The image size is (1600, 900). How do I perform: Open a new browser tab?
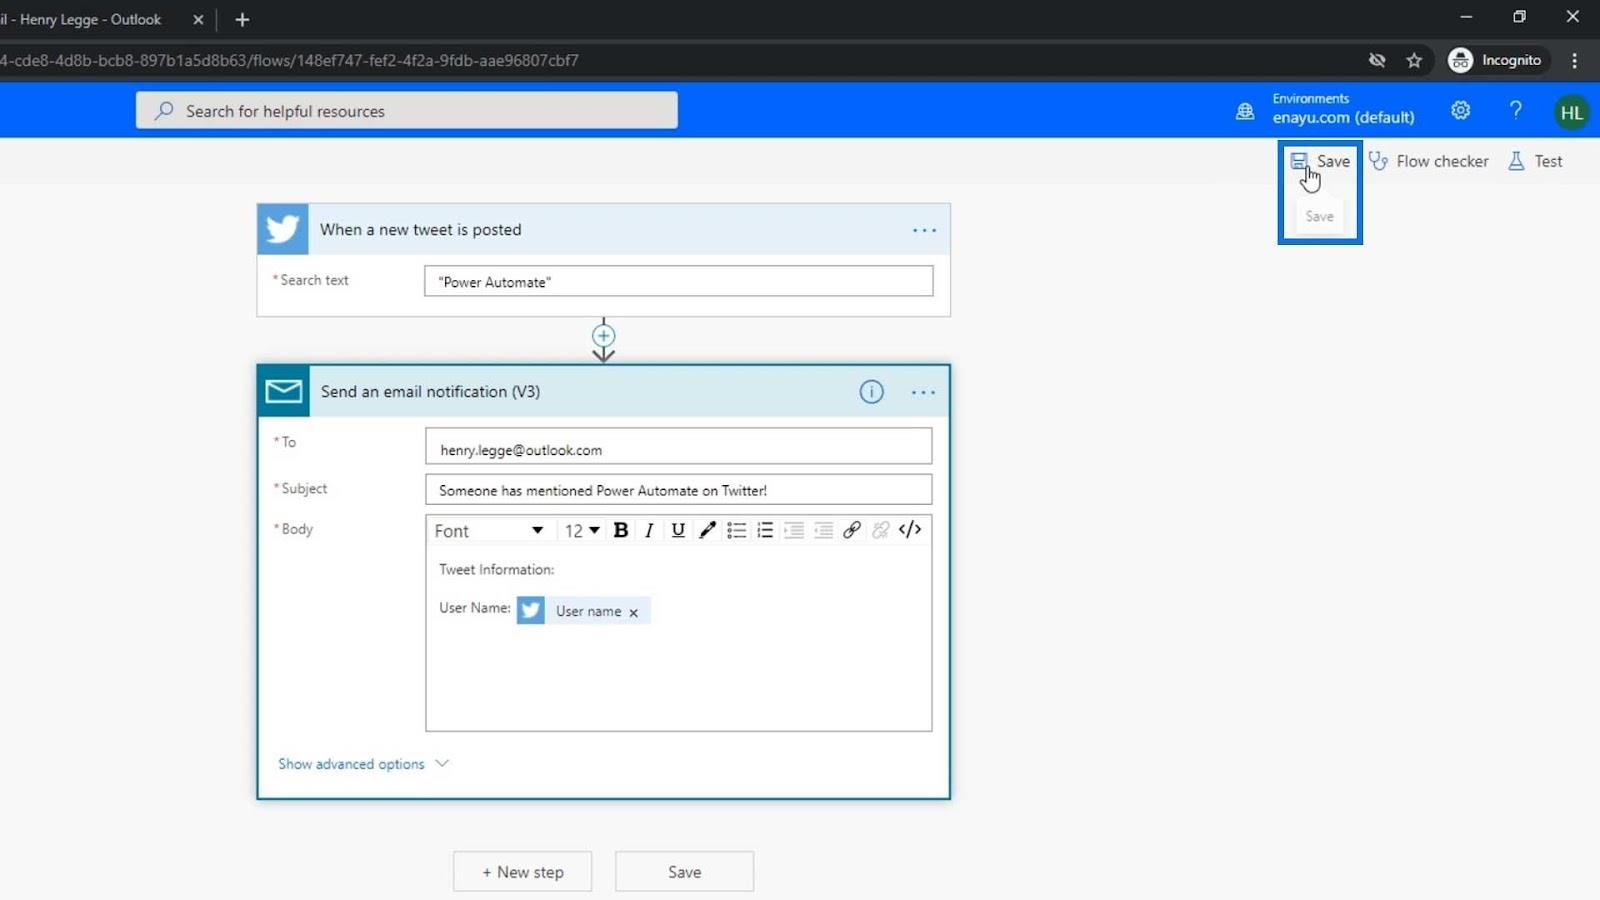click(x=242, y=19)
